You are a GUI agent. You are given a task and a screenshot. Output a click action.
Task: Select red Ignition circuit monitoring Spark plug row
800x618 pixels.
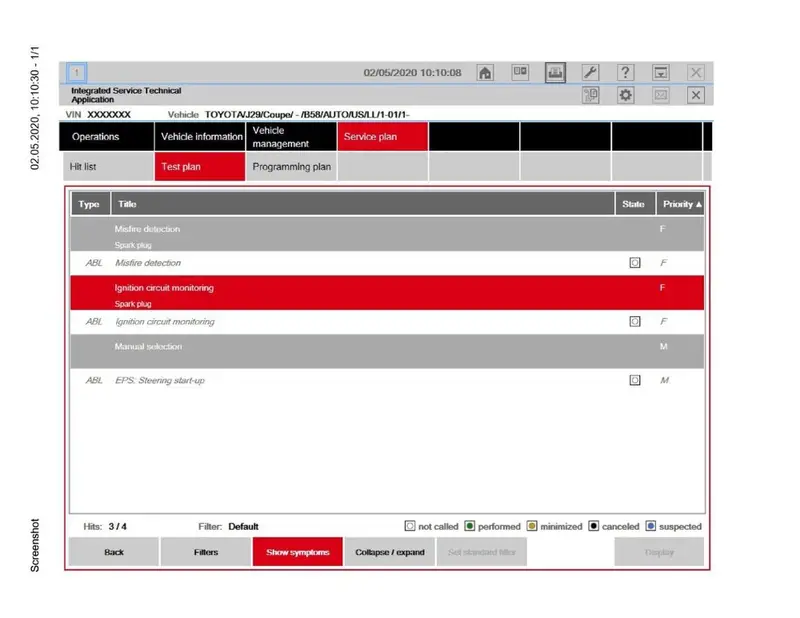[x=387, y=293]
